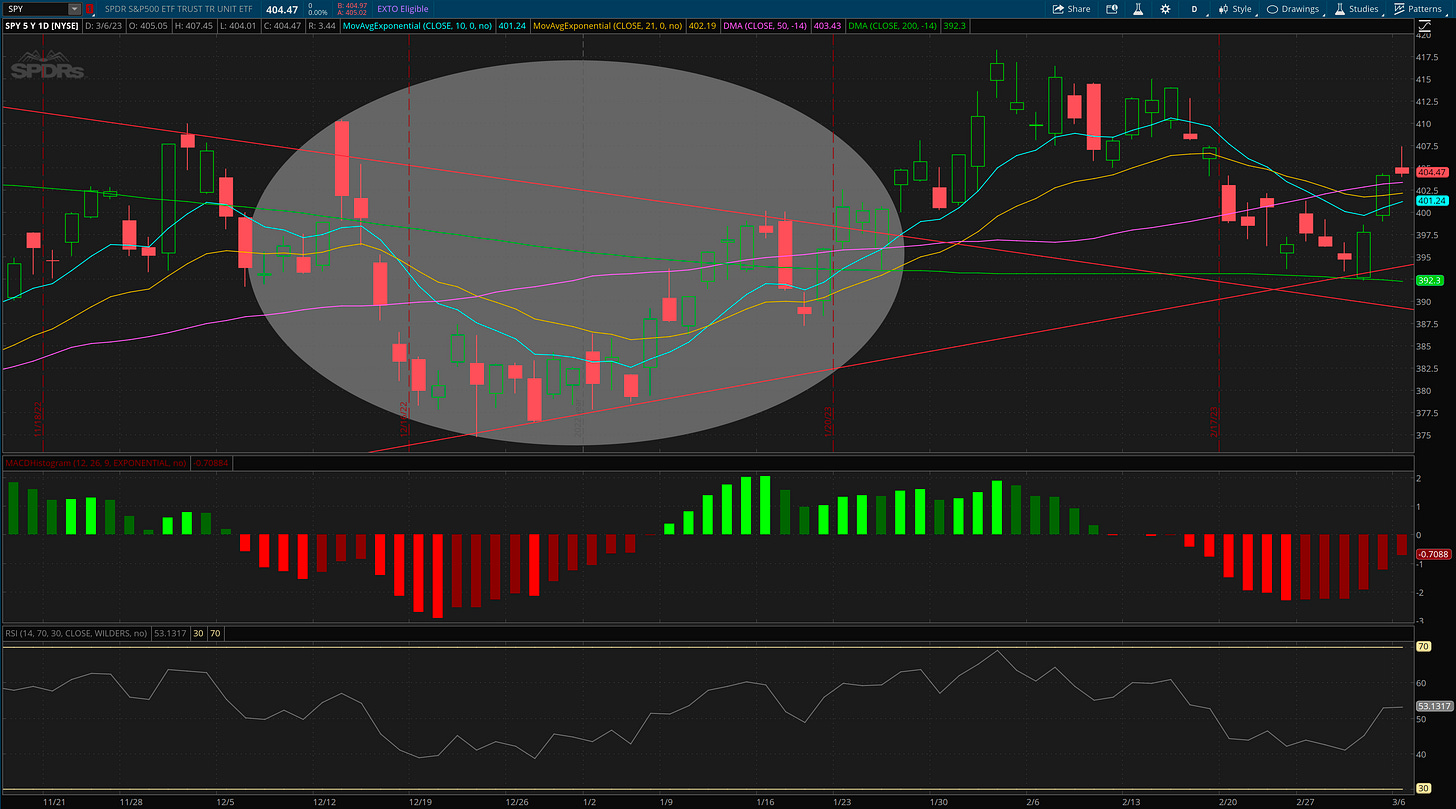Screen dimensions: 1456x809
Task: Click the Share button
Action: 1071,9
